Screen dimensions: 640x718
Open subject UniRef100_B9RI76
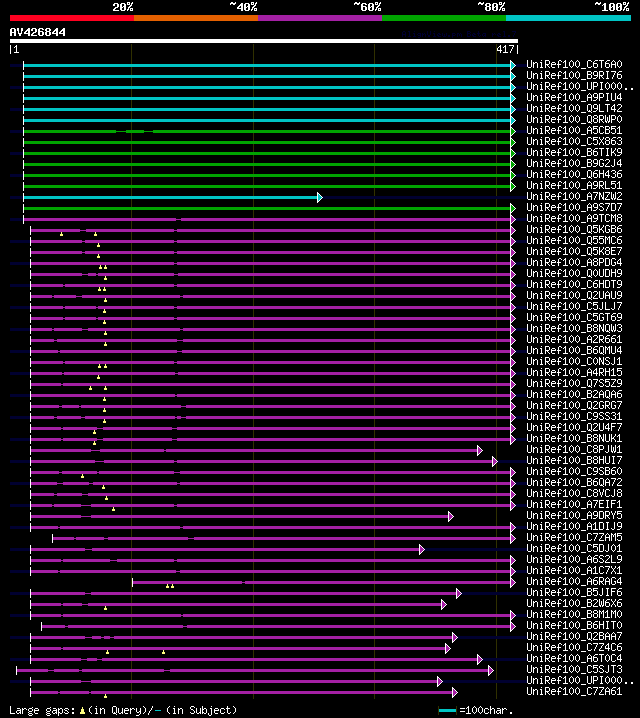pos(574,76)
